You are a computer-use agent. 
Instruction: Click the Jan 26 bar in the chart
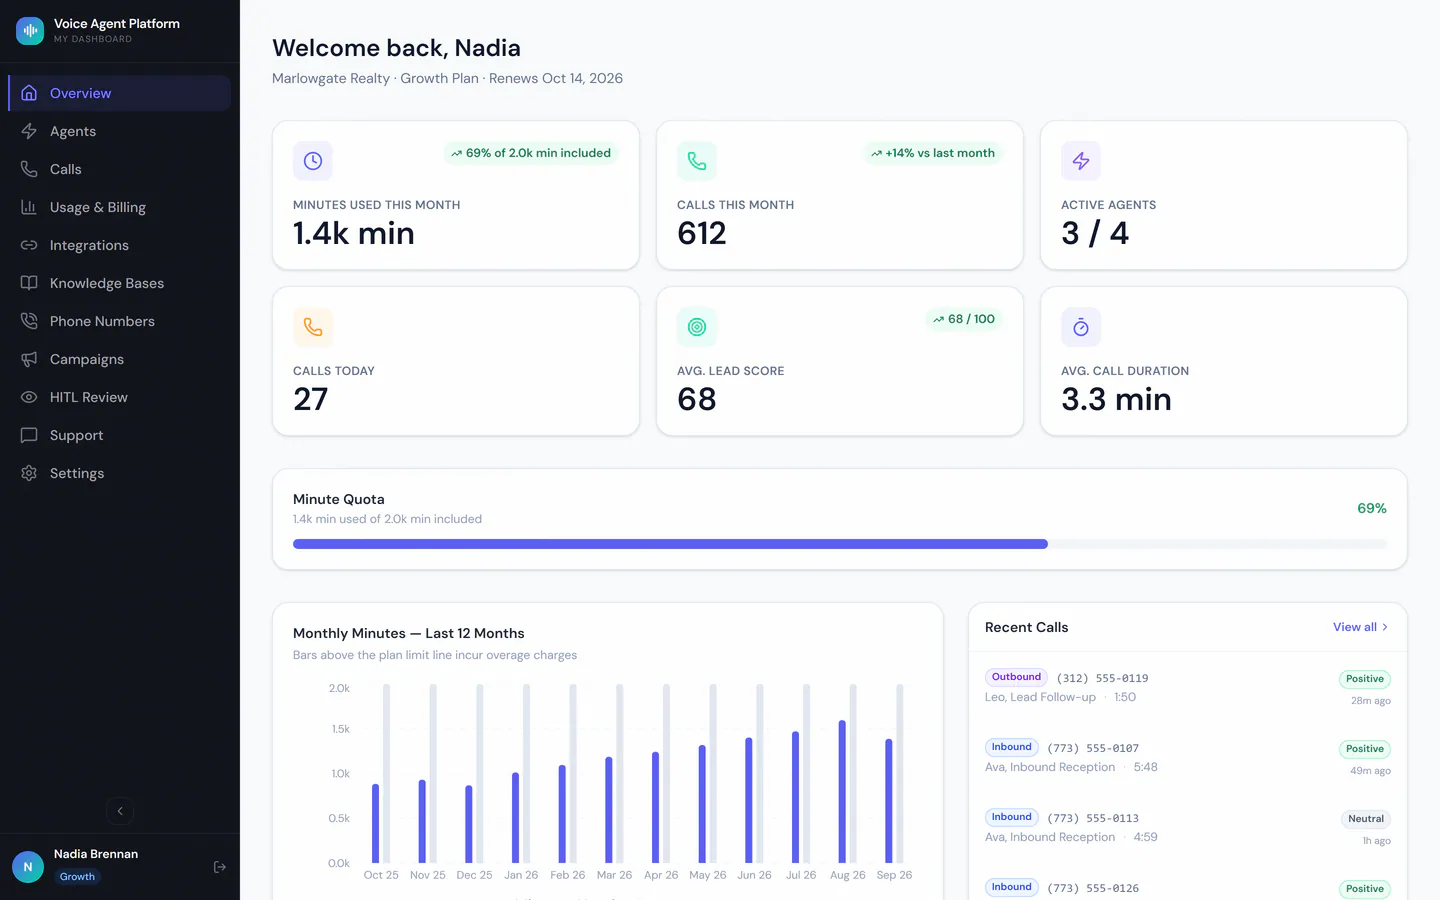point(515,817)
